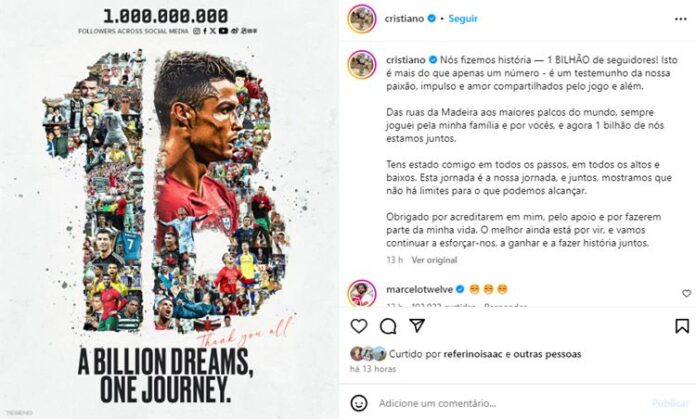Click the Seguir follow button
The height and width of the screenshot is (419, 696).
(x=463, y=19)
